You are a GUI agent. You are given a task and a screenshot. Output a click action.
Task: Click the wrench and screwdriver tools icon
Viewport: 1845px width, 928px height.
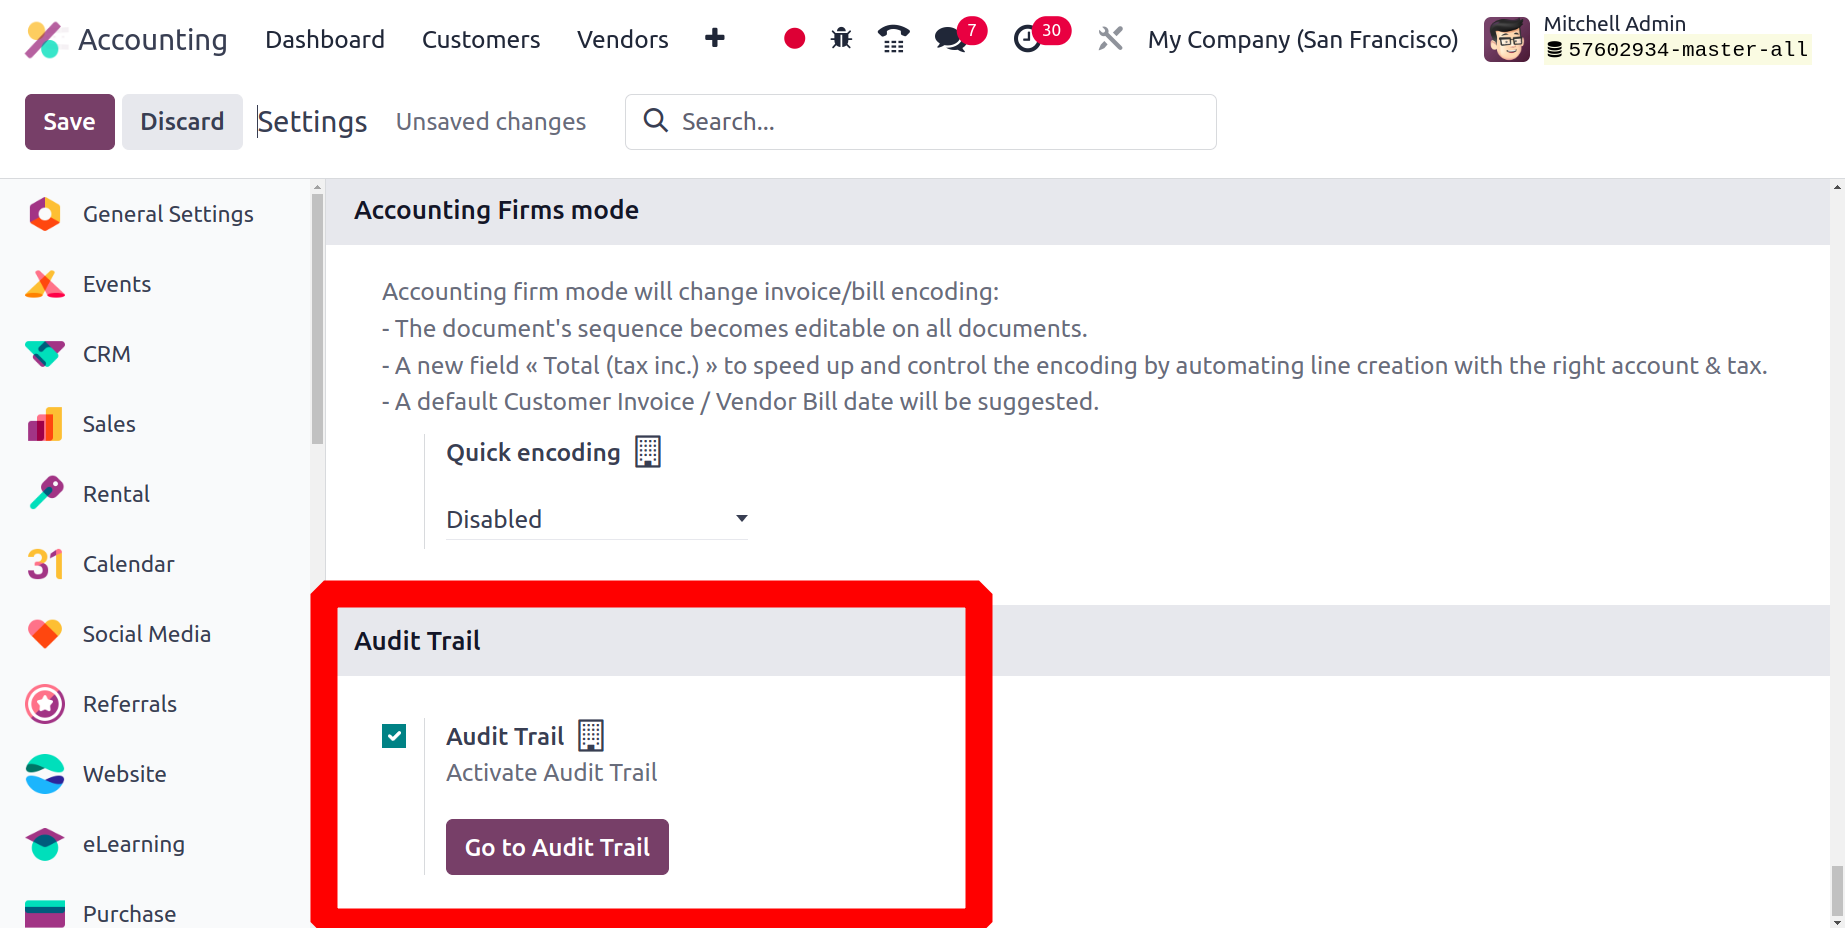1110,39
